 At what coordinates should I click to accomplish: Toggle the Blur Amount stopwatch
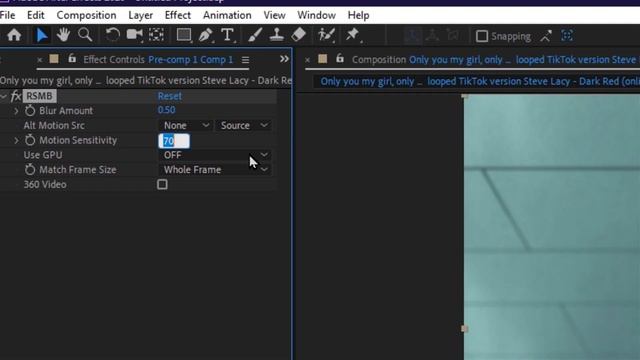[x=30, y=111]
